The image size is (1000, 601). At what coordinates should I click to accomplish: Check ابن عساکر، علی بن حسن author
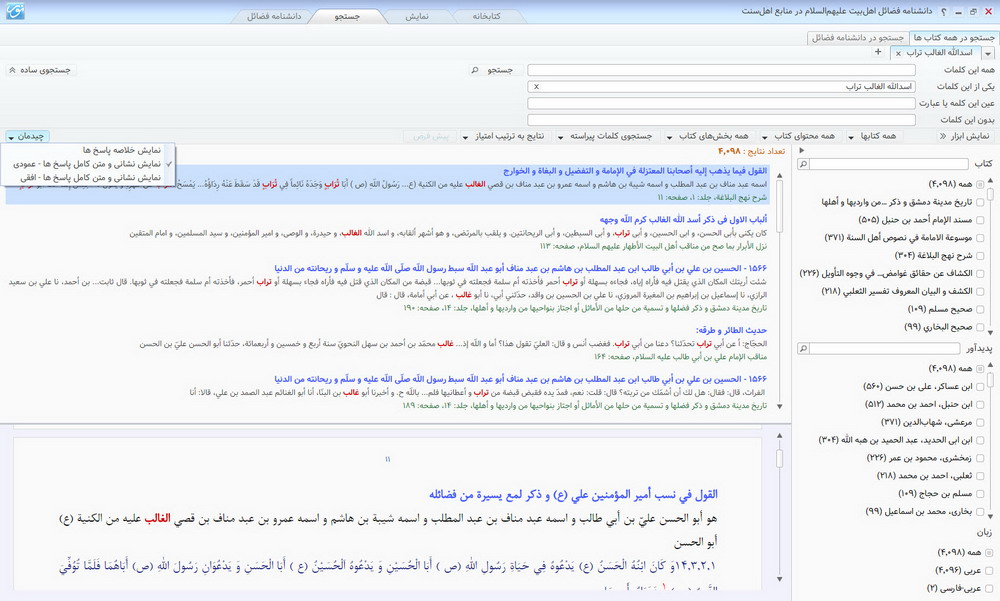coord(980,387)
